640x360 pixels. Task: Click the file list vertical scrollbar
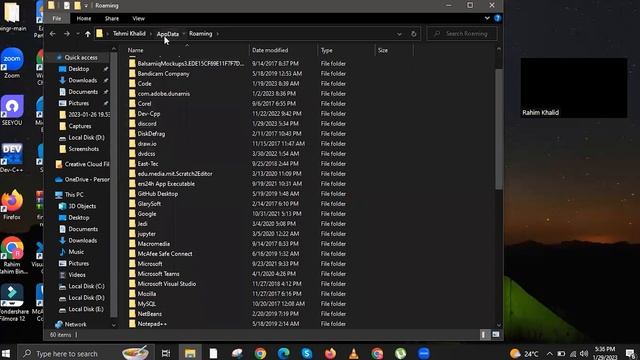point(499,129)
